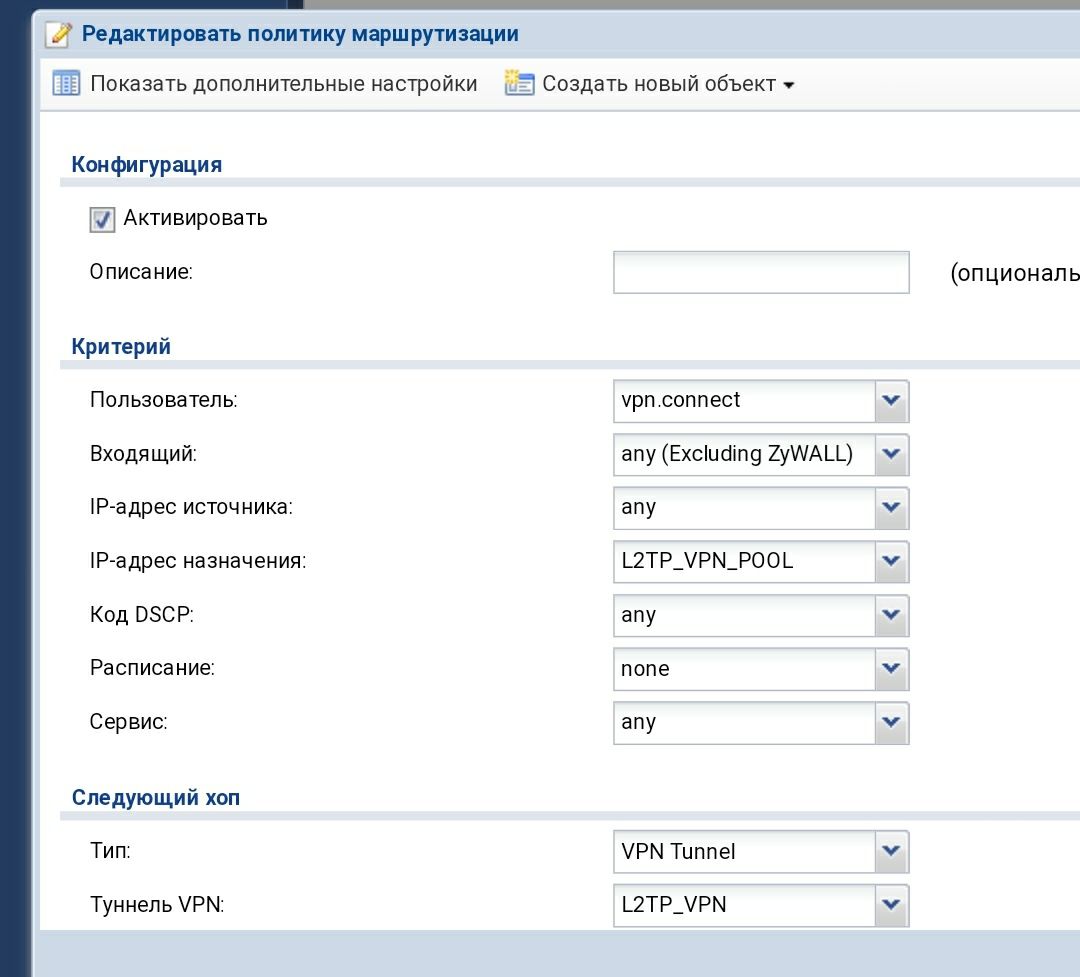Show additional settings via Показать дополнительные настройки
1080x977 pixels.
tap(283, 84)
